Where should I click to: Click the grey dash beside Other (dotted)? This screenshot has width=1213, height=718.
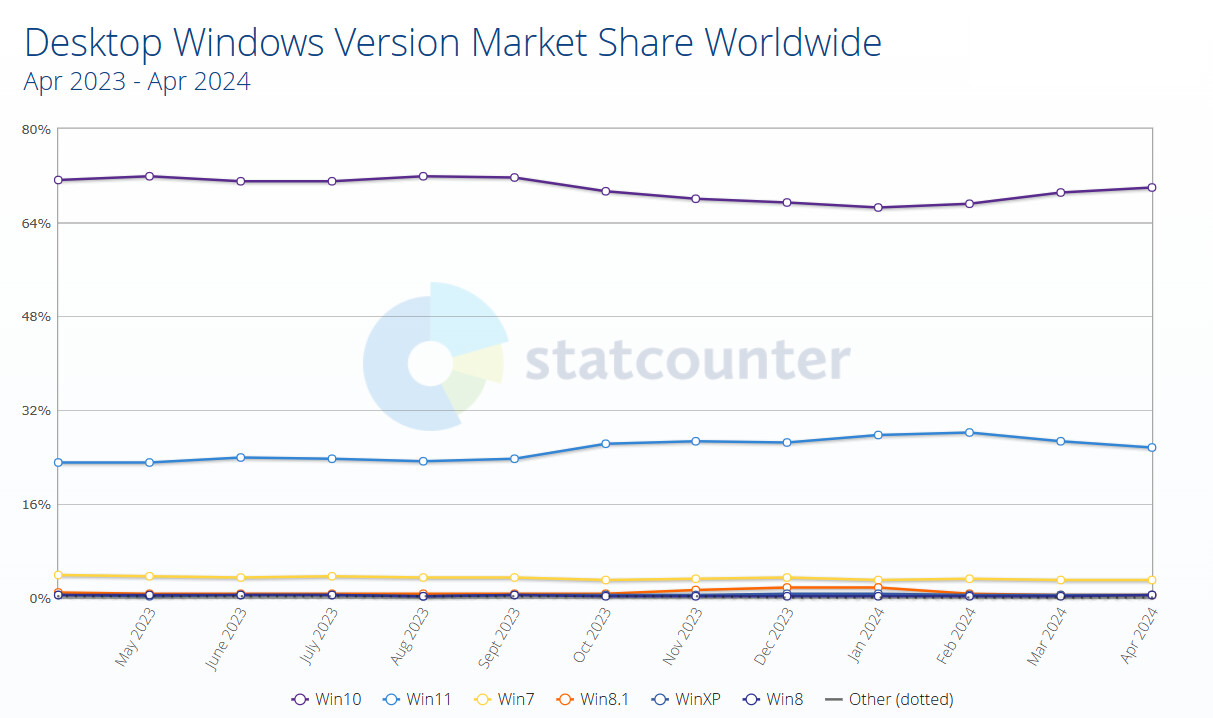[x=833, y=700]
